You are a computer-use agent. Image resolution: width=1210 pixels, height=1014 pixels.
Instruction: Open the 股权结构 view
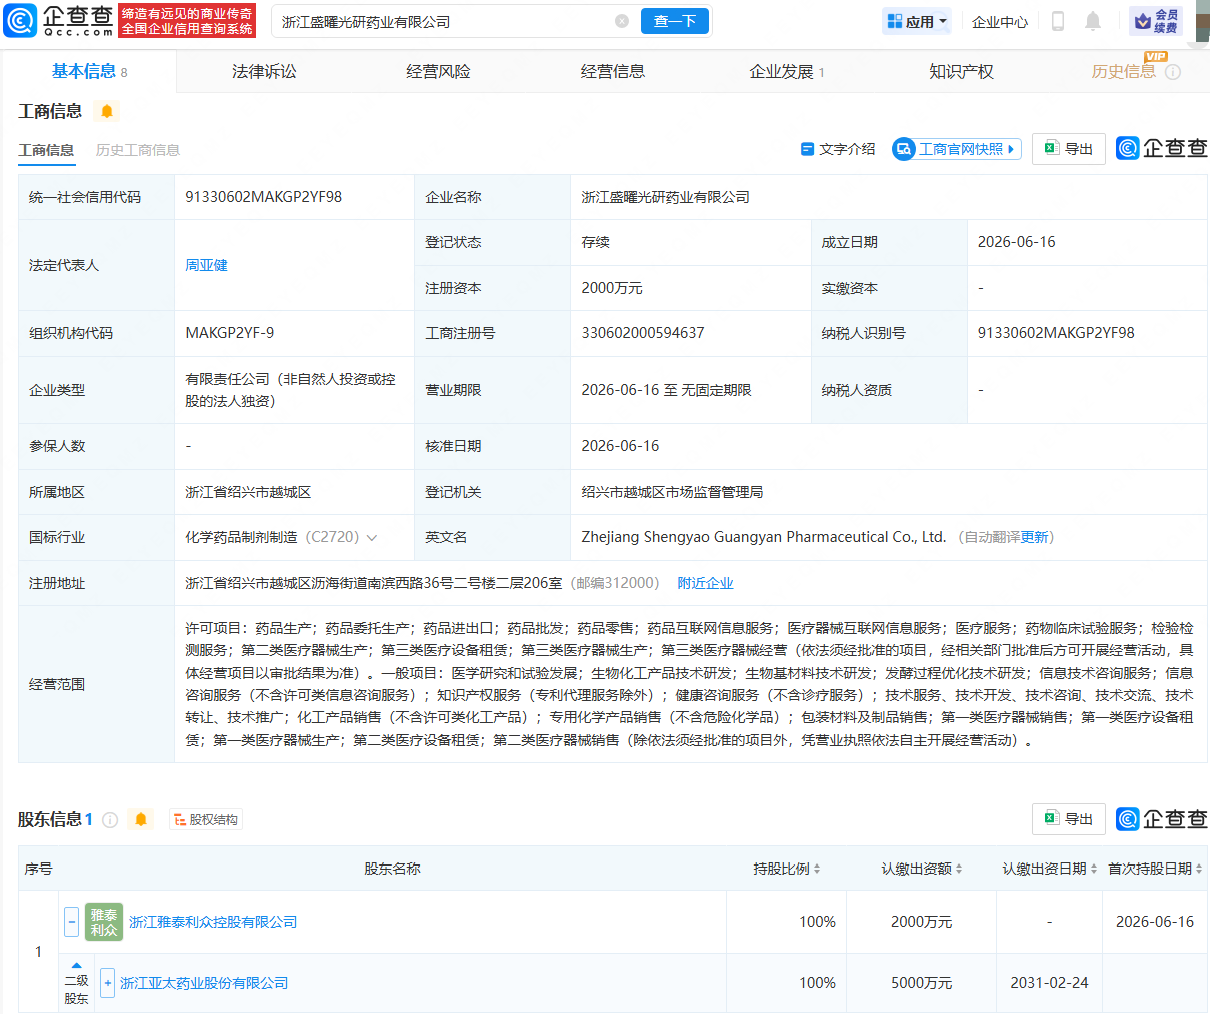(206, 819)
